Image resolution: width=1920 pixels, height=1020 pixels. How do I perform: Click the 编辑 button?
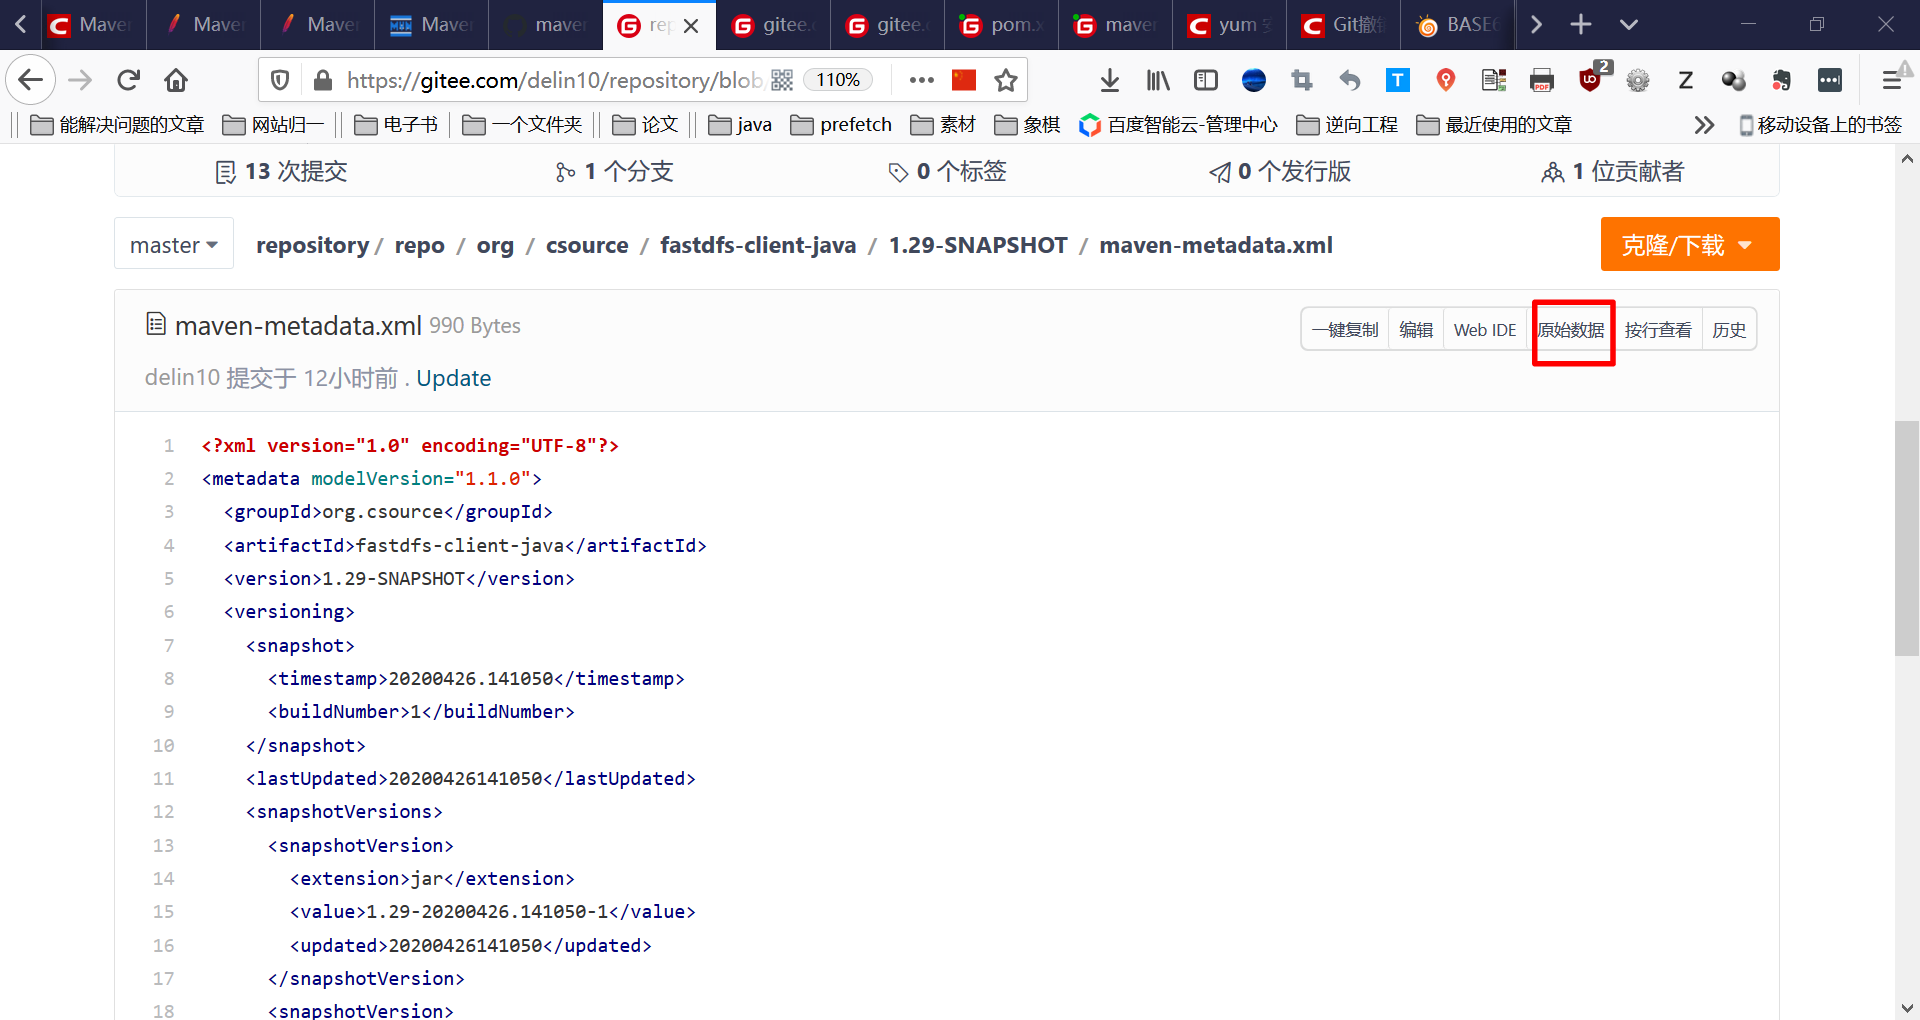point(1416,330)
